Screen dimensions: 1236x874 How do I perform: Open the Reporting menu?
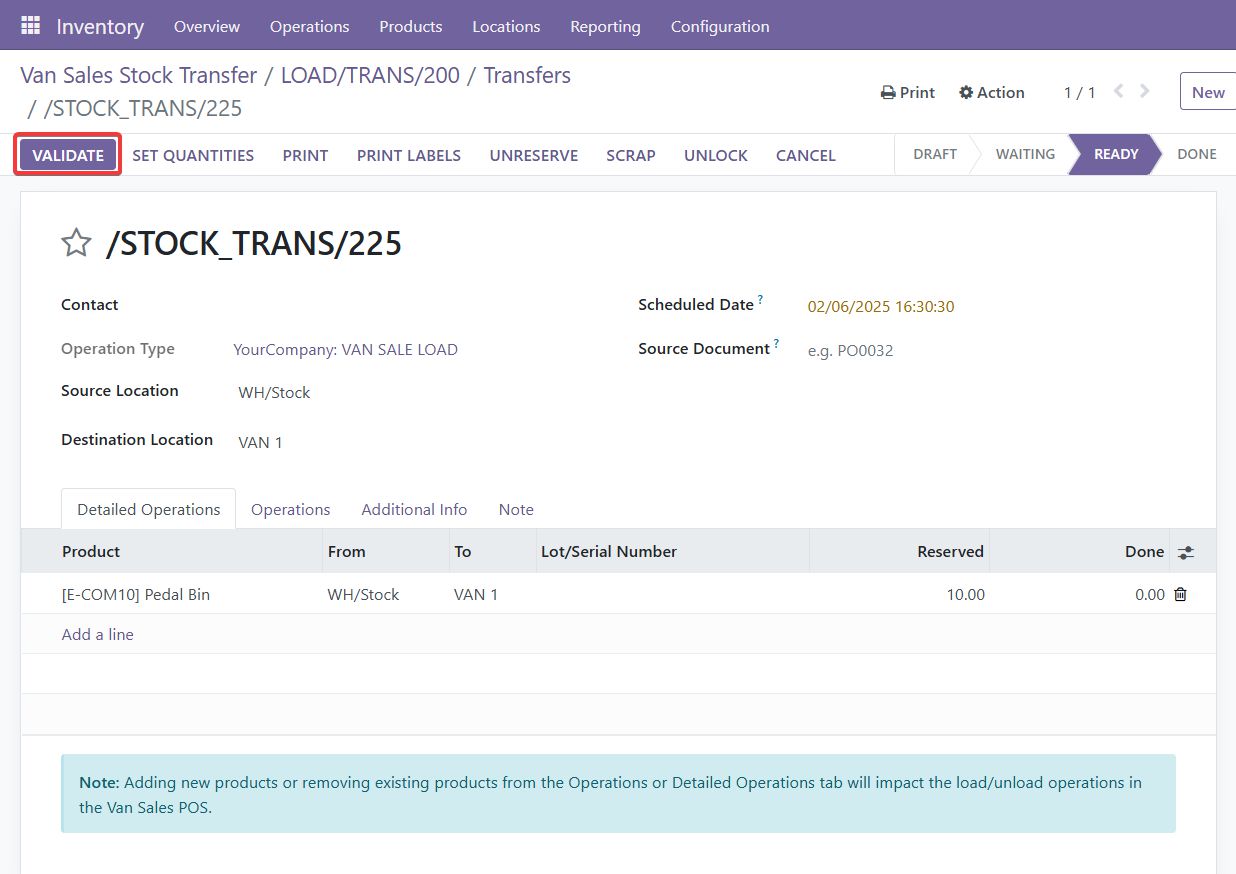tap(605, 26)
